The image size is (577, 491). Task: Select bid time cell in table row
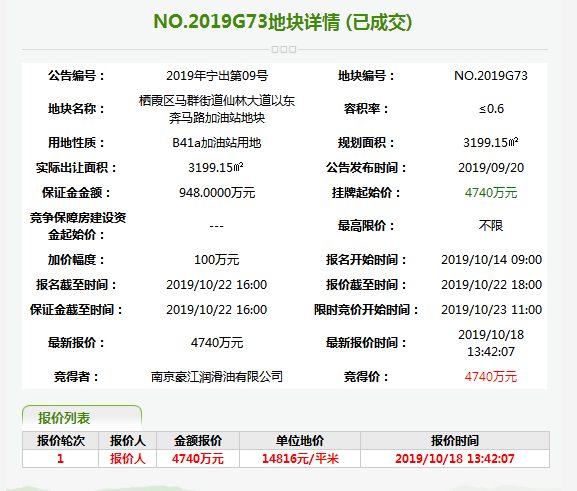(455, 459)
